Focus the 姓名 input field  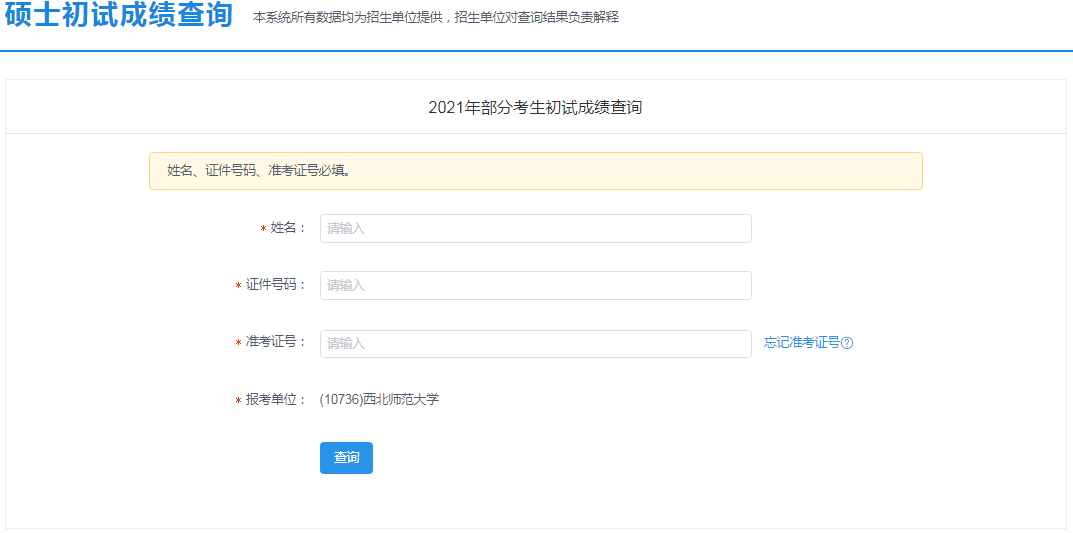(x=536, y=229)
